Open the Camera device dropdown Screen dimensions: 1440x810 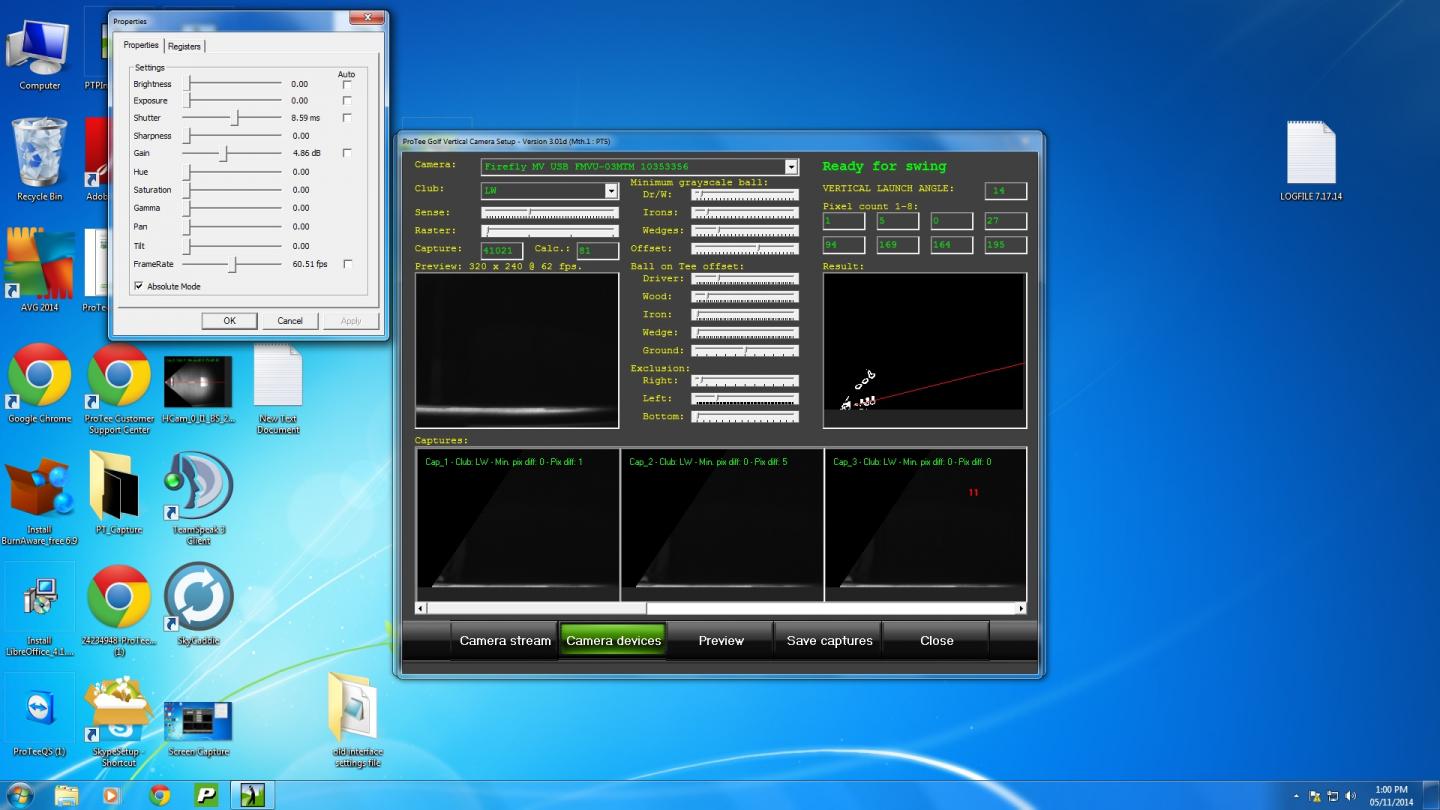pos(791,167)
